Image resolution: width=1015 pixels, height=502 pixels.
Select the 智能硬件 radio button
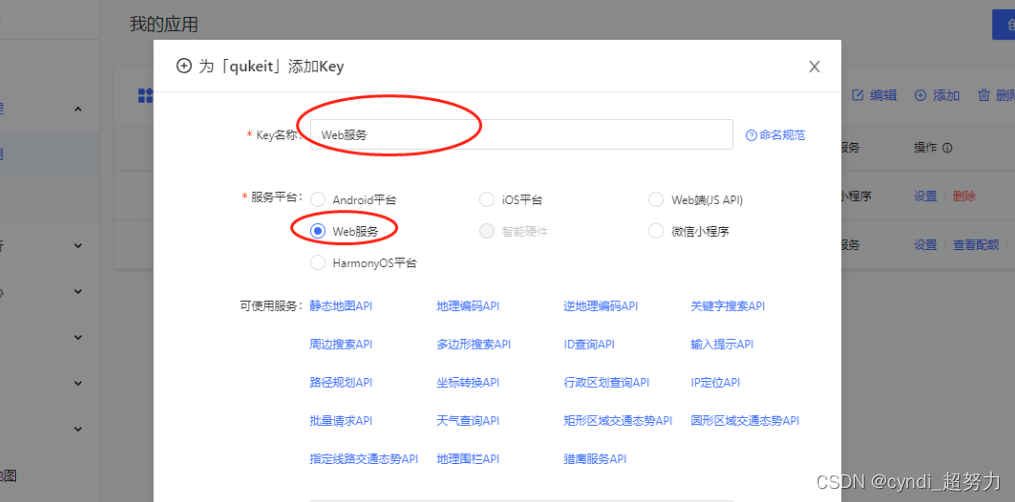pyautogui.click(x=487, y=231)
